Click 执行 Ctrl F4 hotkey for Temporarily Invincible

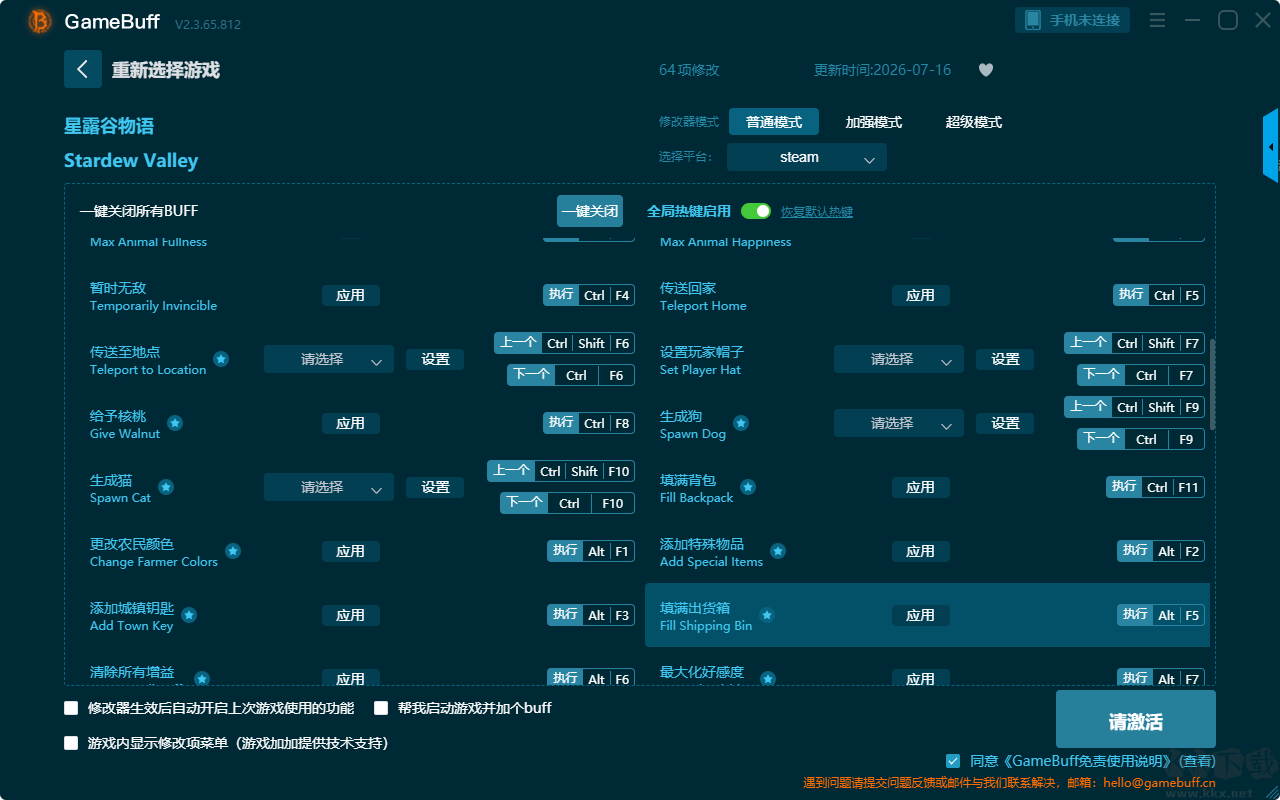589,295
